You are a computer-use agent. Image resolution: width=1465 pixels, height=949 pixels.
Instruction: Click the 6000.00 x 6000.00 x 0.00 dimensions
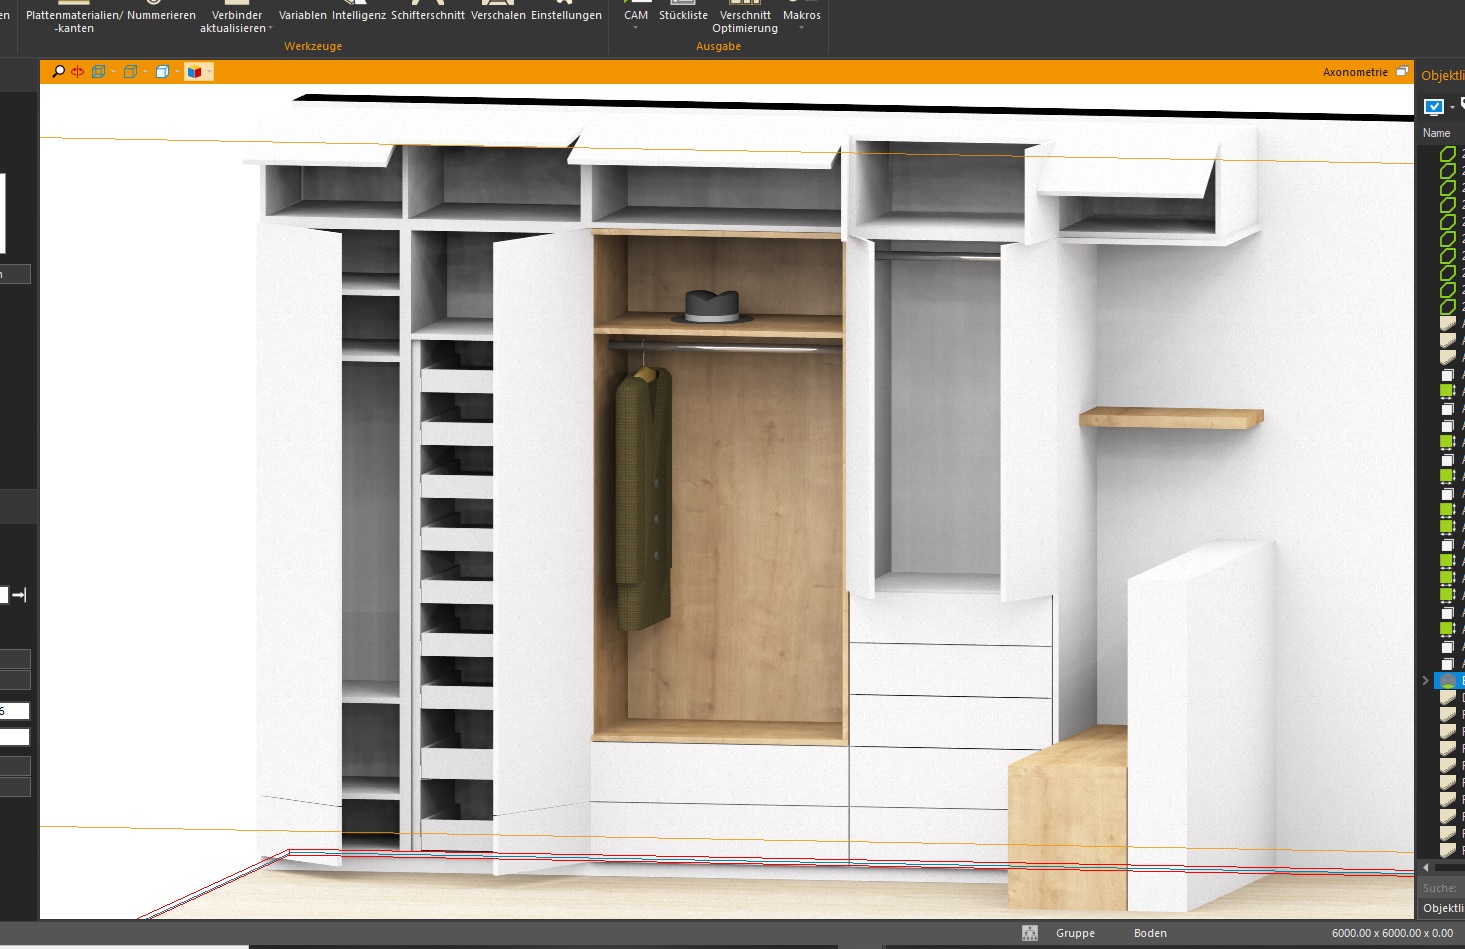pos(1392,933)
